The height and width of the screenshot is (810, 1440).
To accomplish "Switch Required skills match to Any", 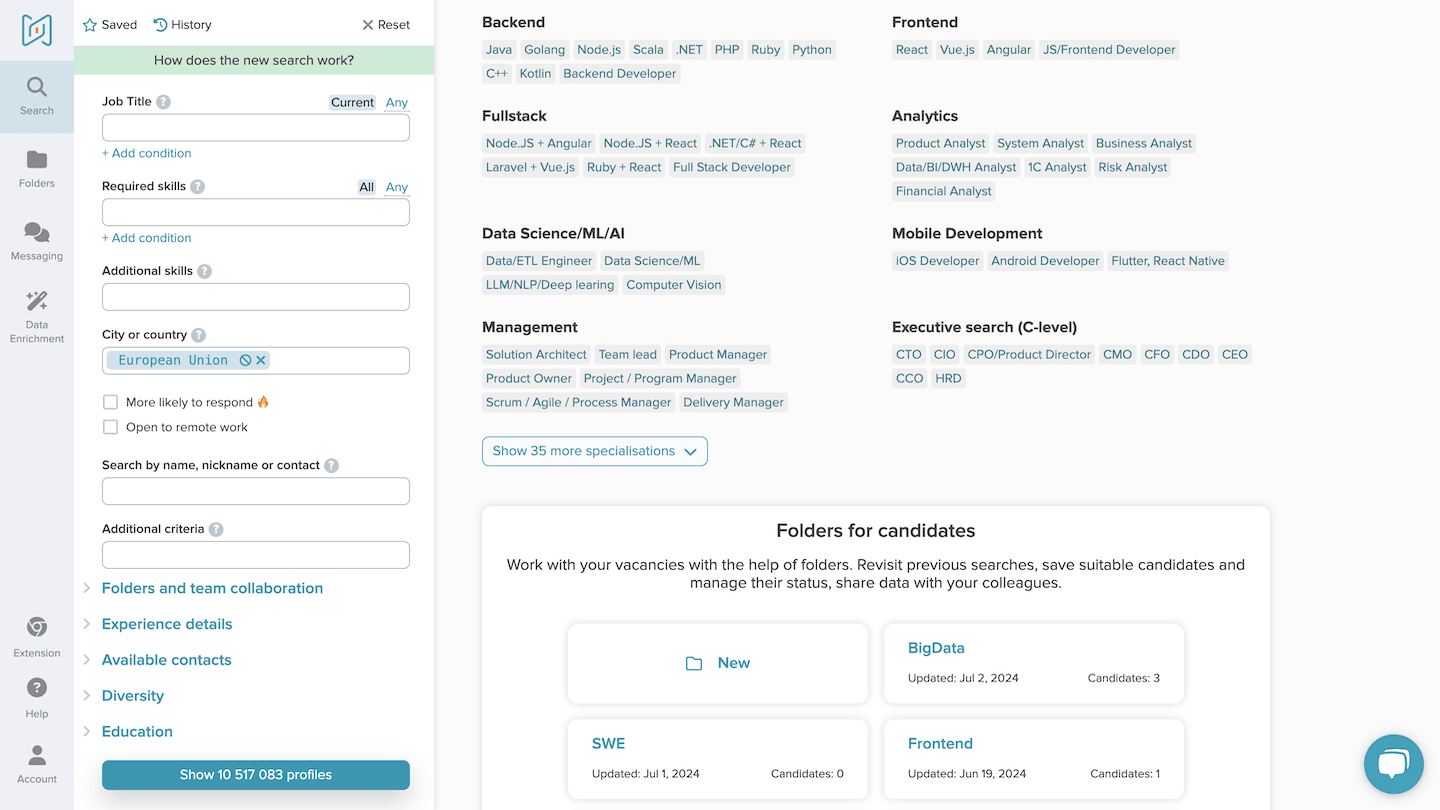I will [397, 187].
